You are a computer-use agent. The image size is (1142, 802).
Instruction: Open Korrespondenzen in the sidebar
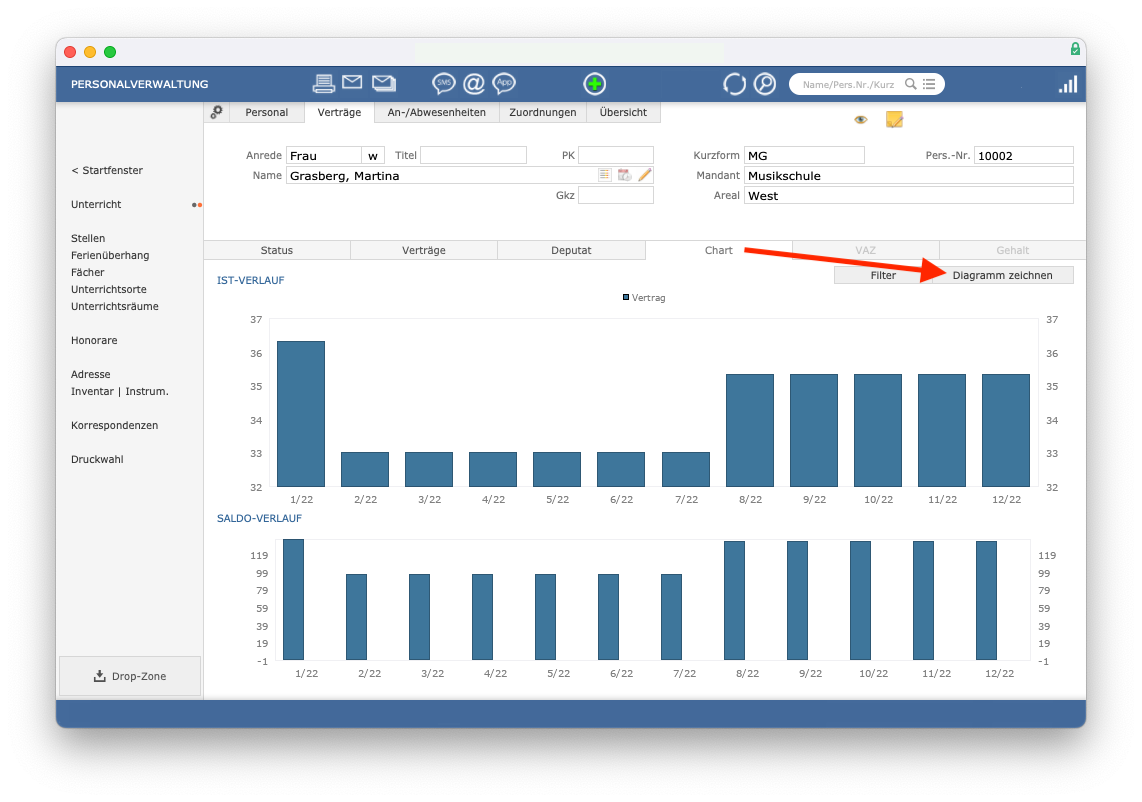click(114, 425)
